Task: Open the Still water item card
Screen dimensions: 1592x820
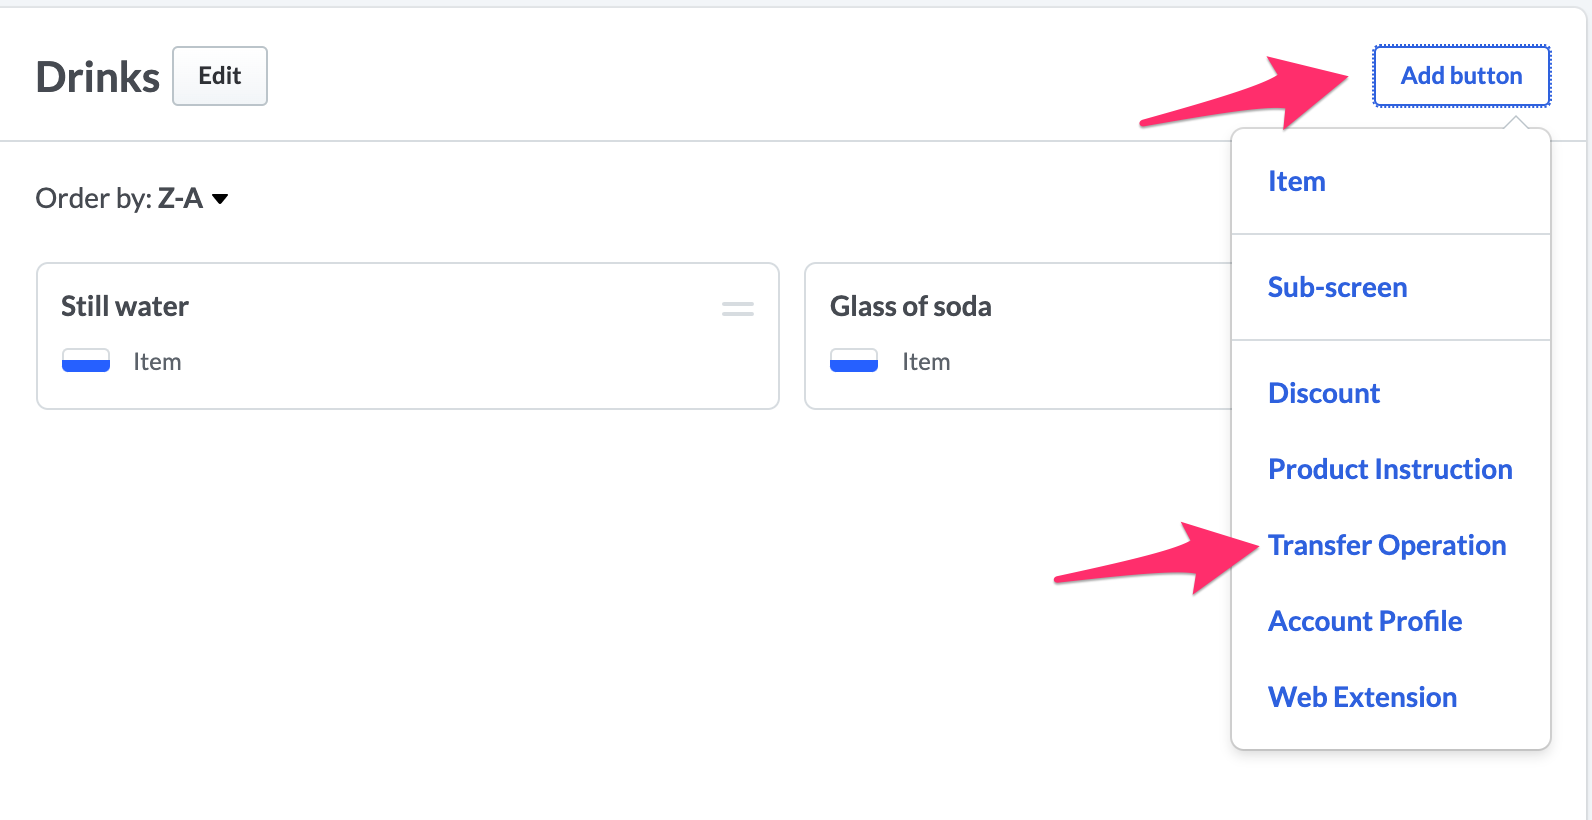Action: click(408, 336)
